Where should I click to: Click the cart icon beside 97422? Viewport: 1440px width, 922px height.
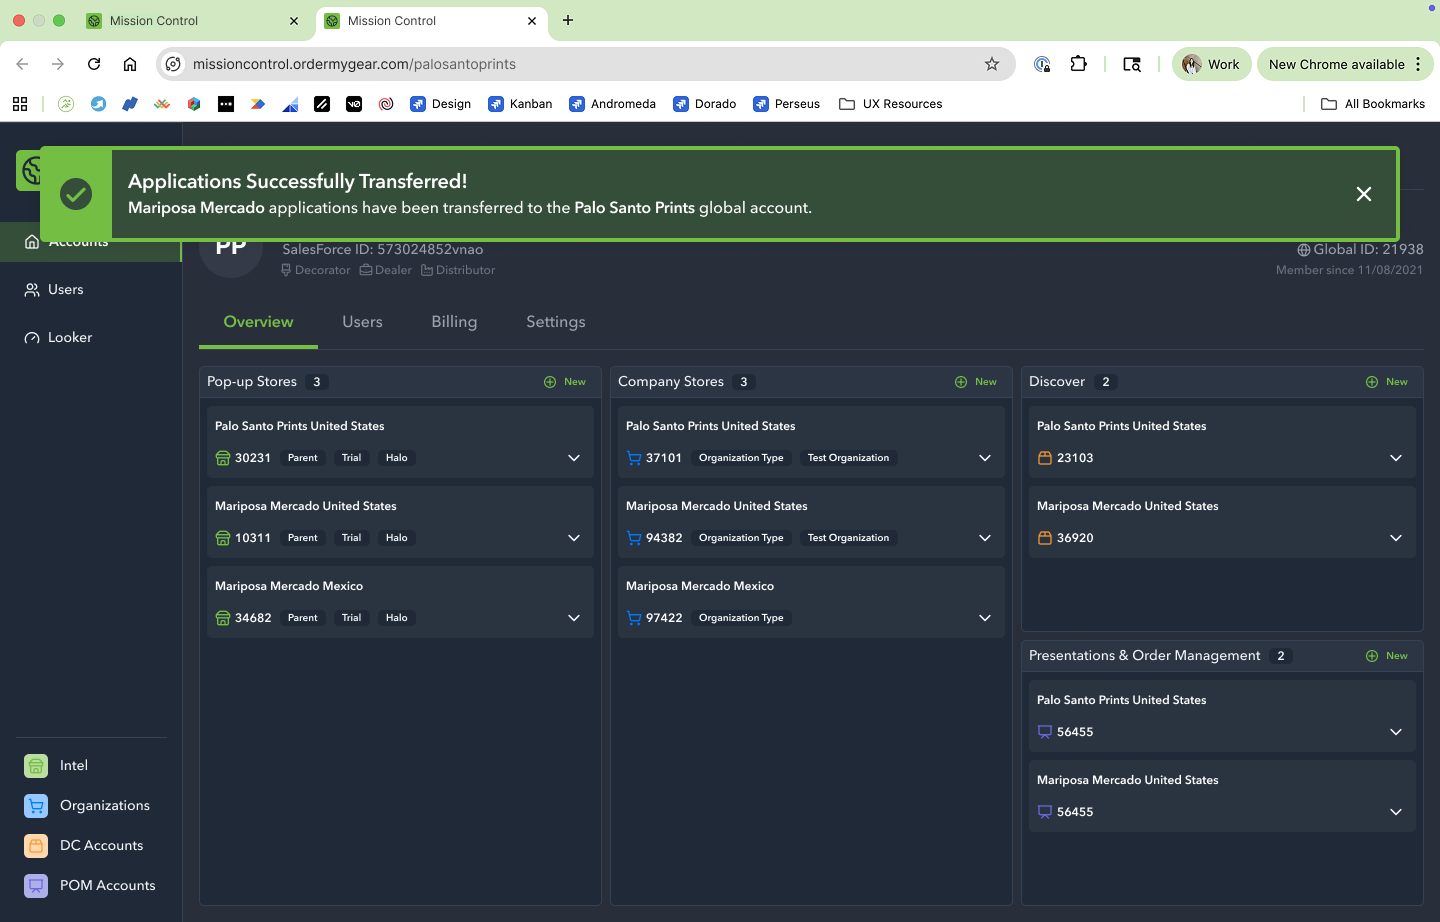pos(634,618)
